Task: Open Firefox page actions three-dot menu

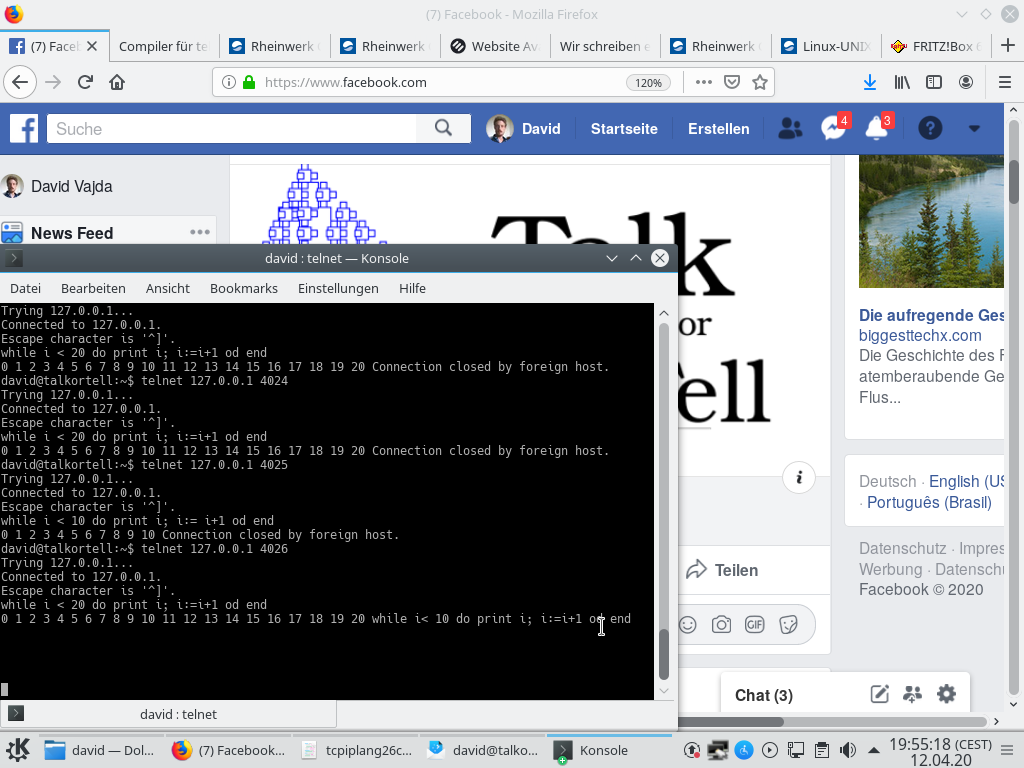Action: click(x=704, y=82)
